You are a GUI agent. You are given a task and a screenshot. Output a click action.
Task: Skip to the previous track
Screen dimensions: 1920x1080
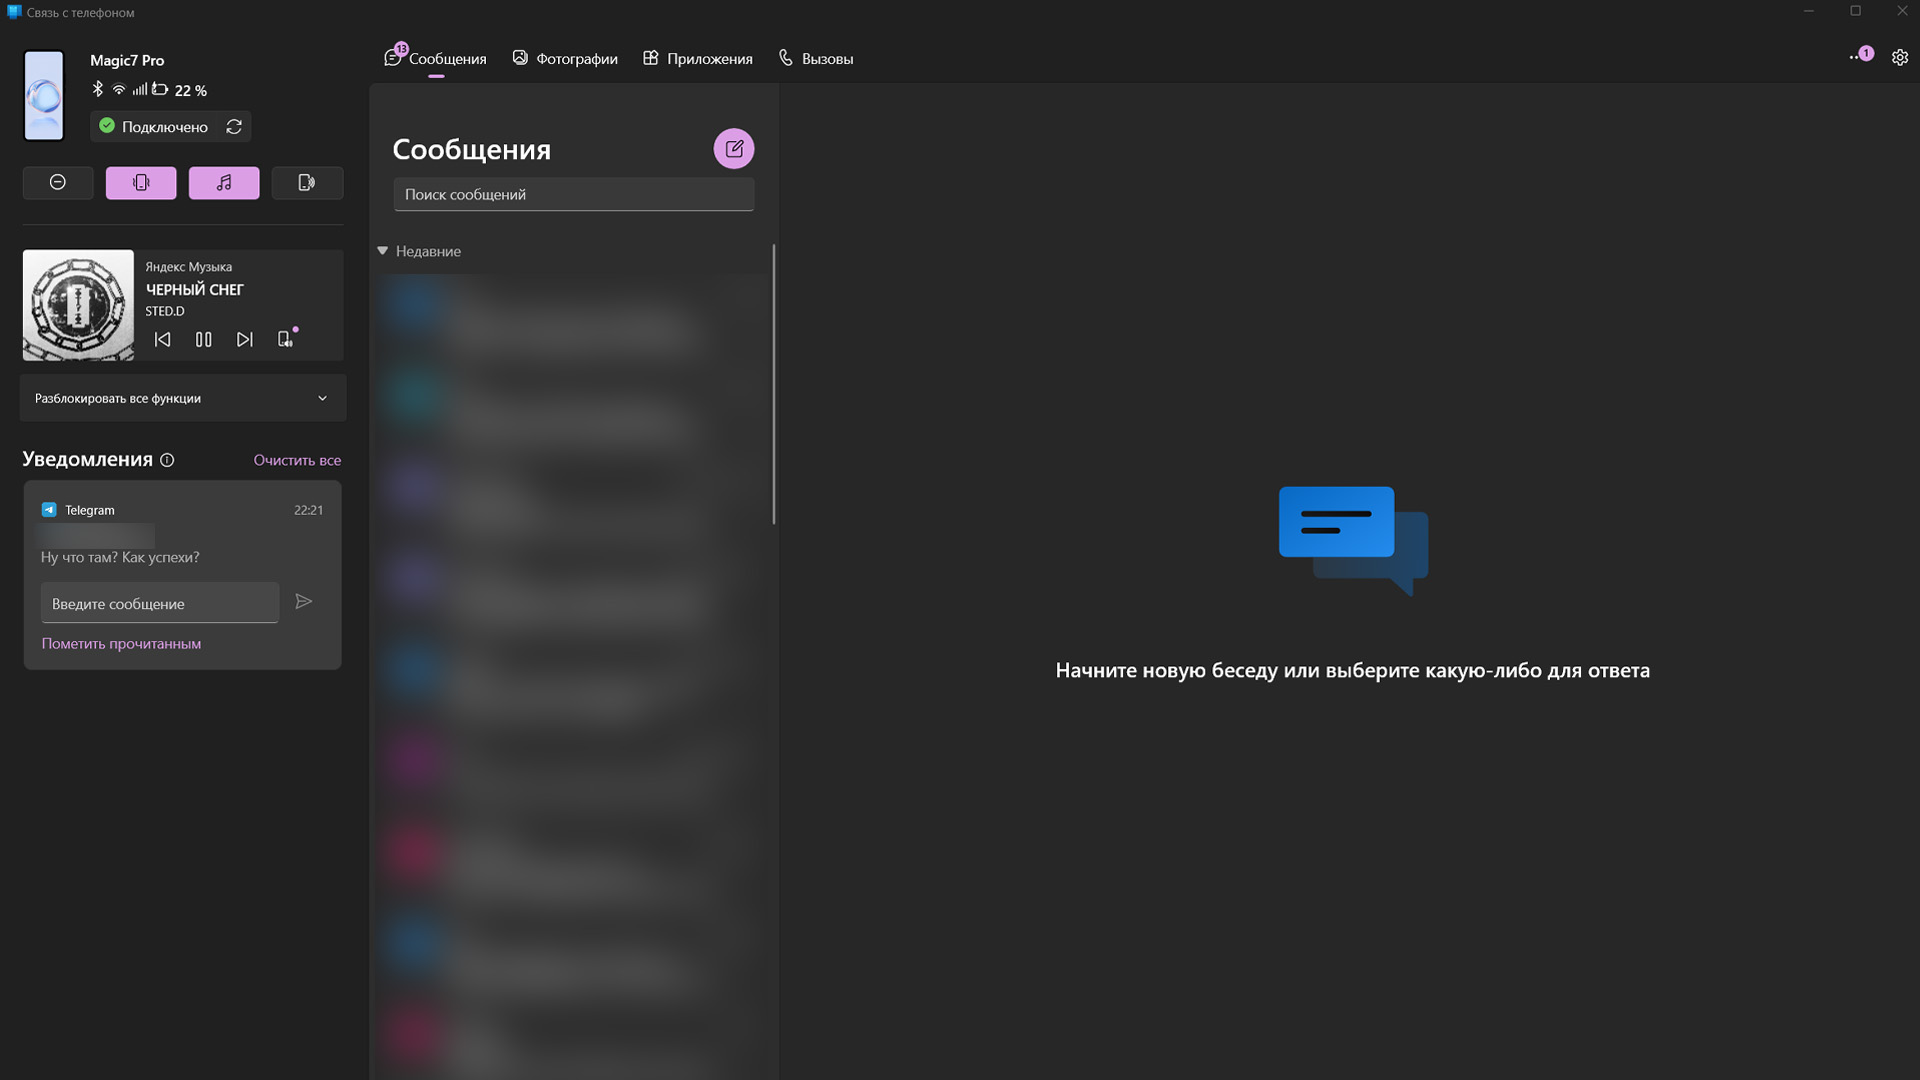tap(162, 340)
